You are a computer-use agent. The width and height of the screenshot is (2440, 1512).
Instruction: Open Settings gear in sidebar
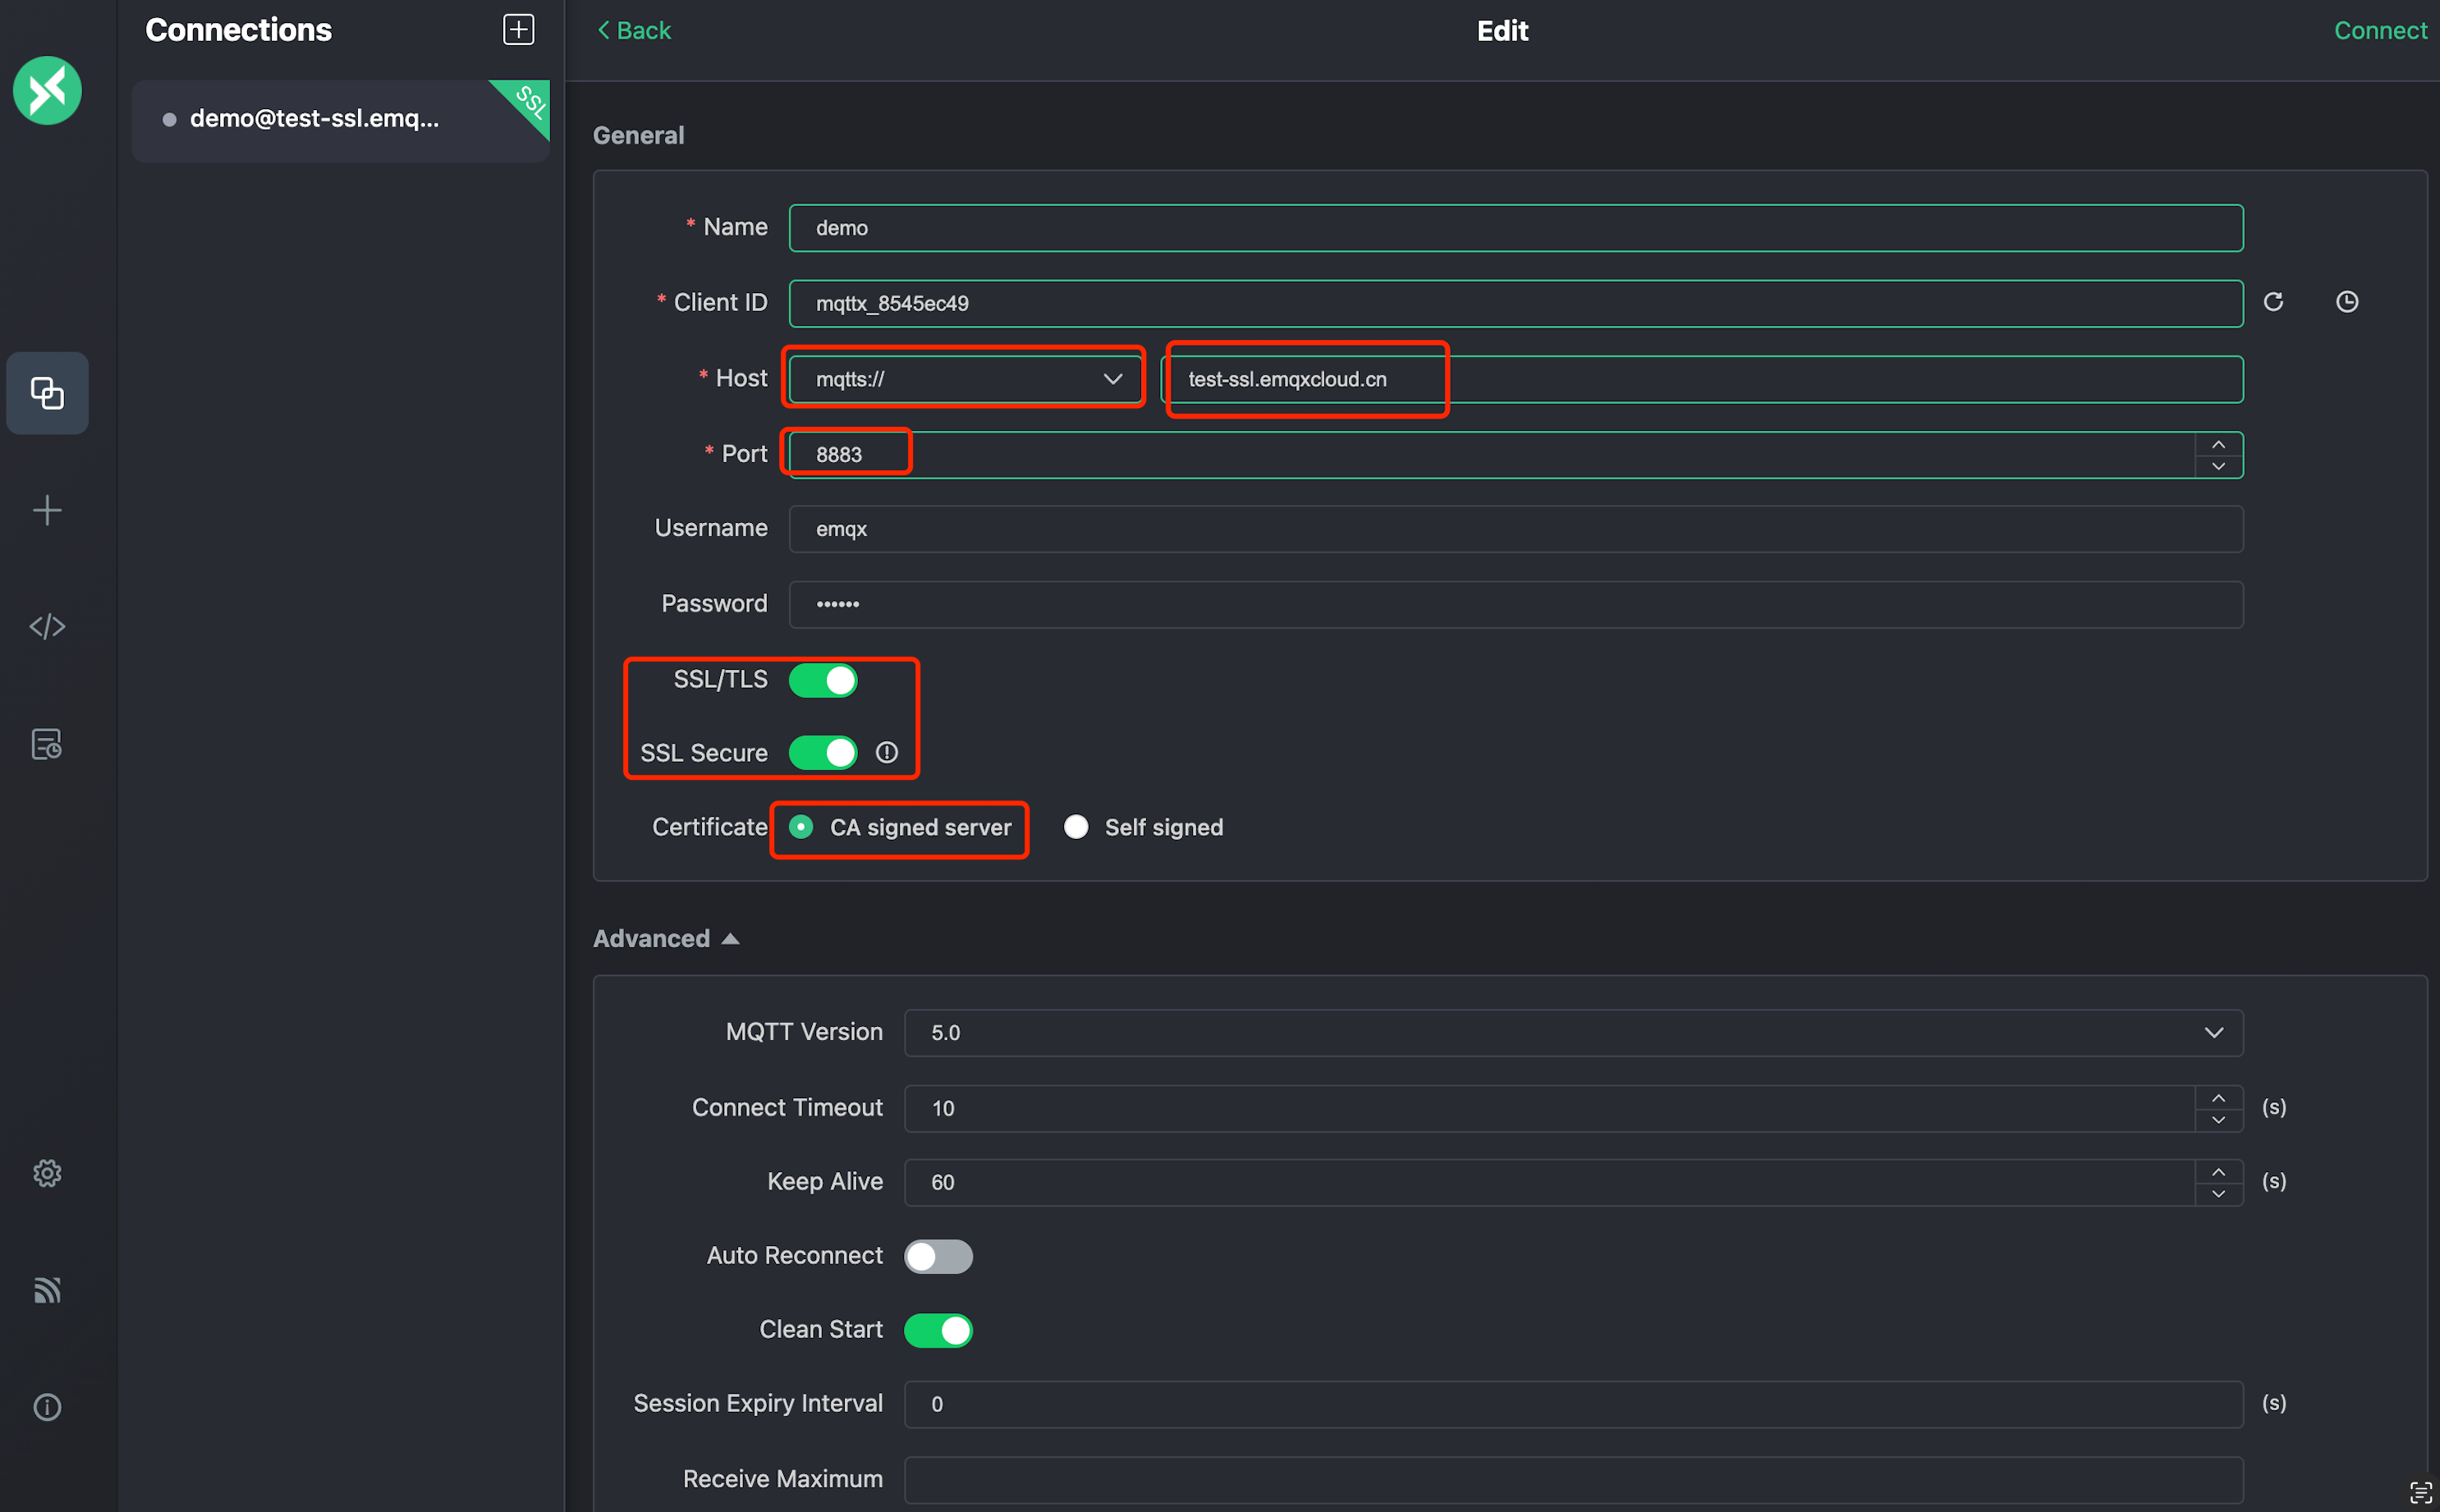[47, 1173]
